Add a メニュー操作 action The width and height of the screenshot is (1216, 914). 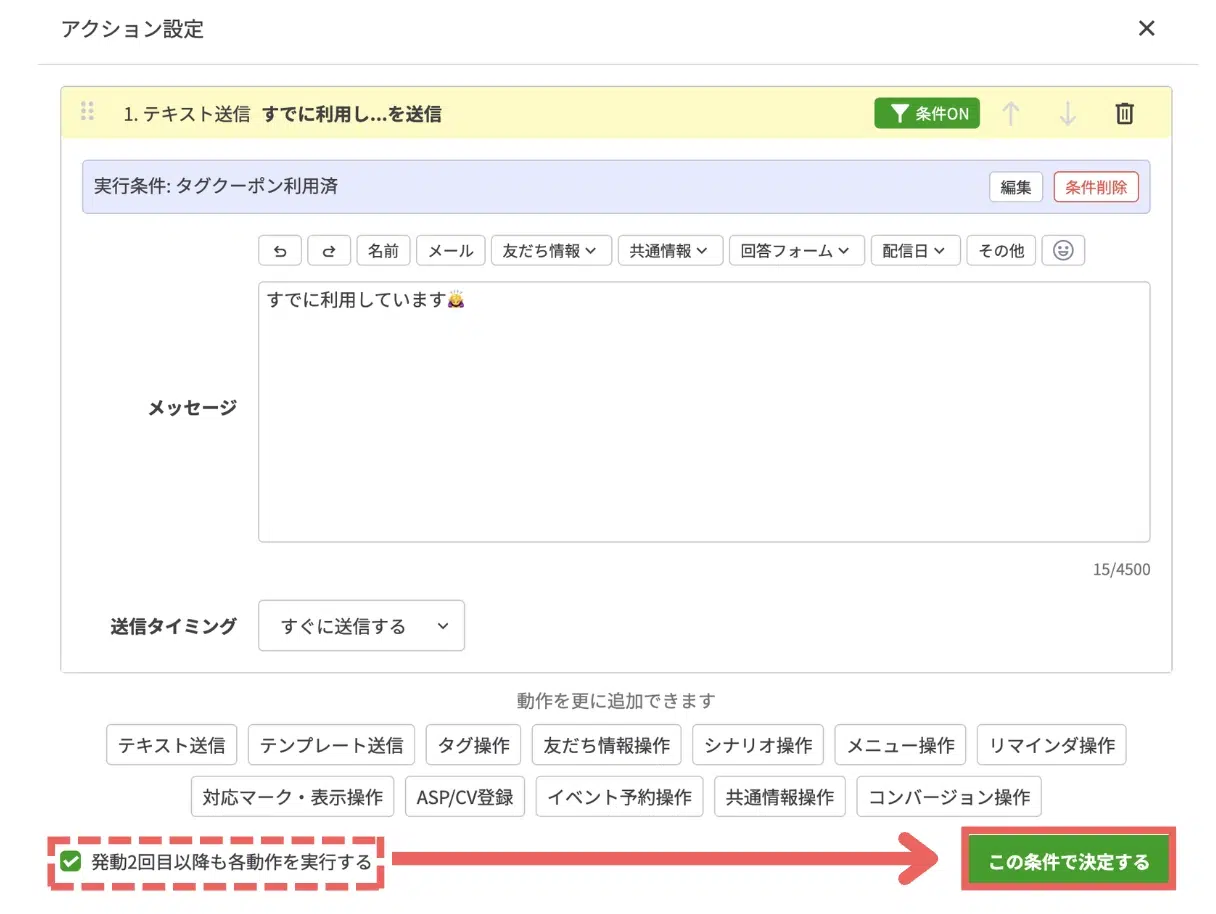(900, 745)
